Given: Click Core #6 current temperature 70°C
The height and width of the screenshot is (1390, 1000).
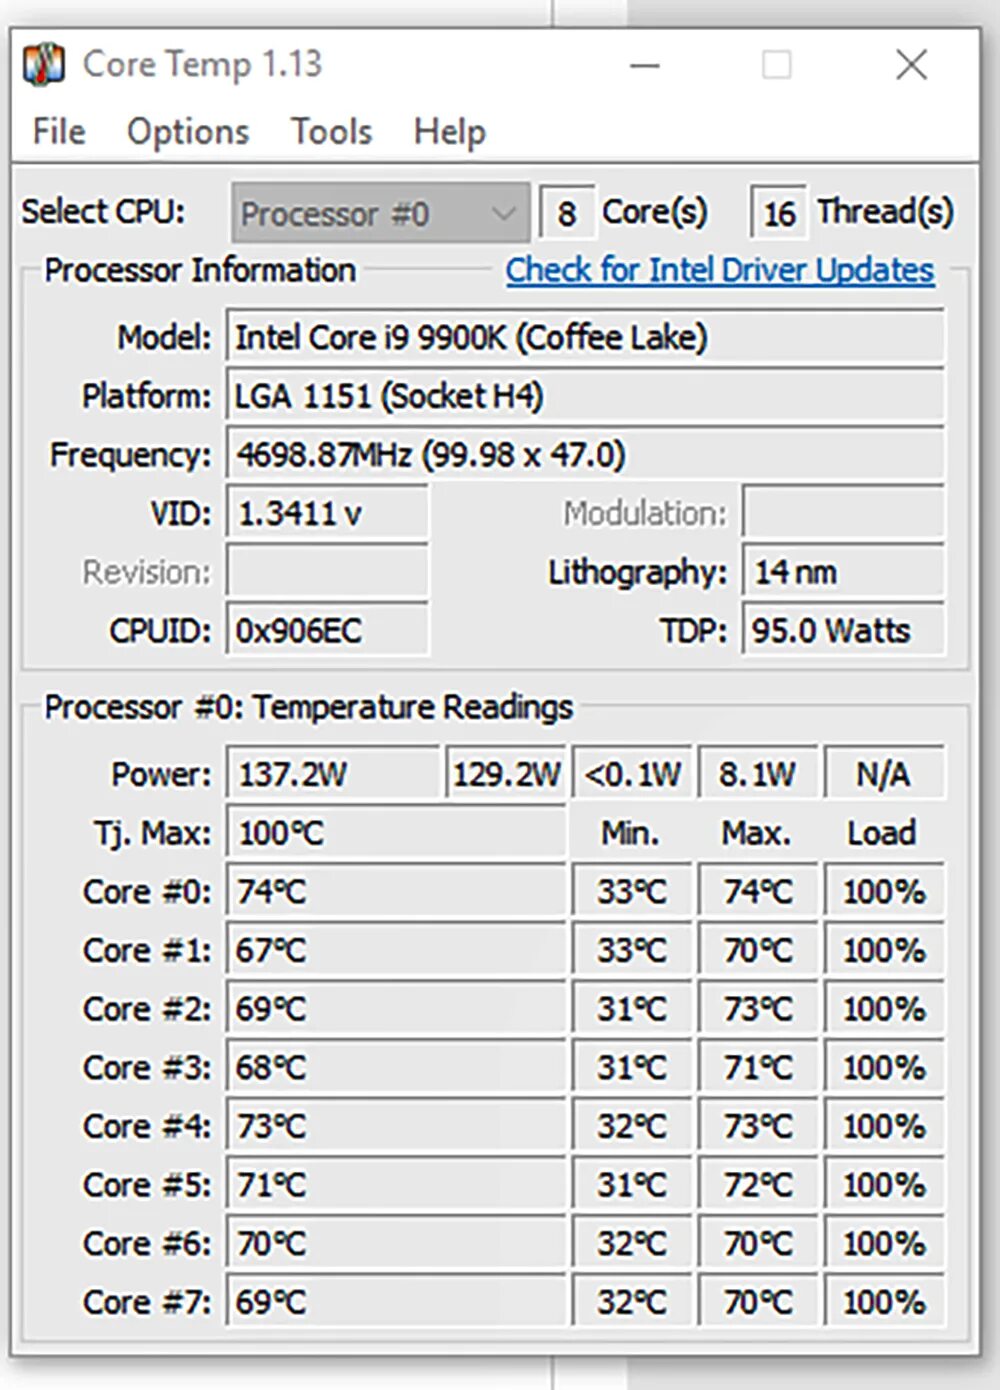Looking at the screenshot, I should (x=396, y=1244).
